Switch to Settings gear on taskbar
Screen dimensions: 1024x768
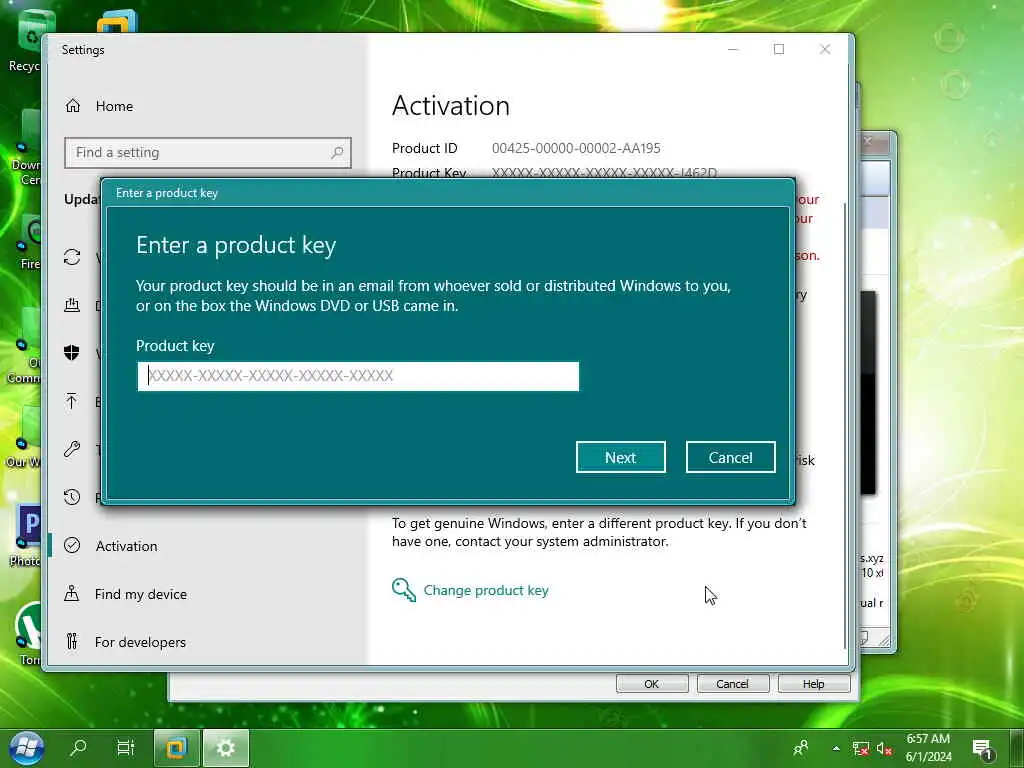pos(226,747)
